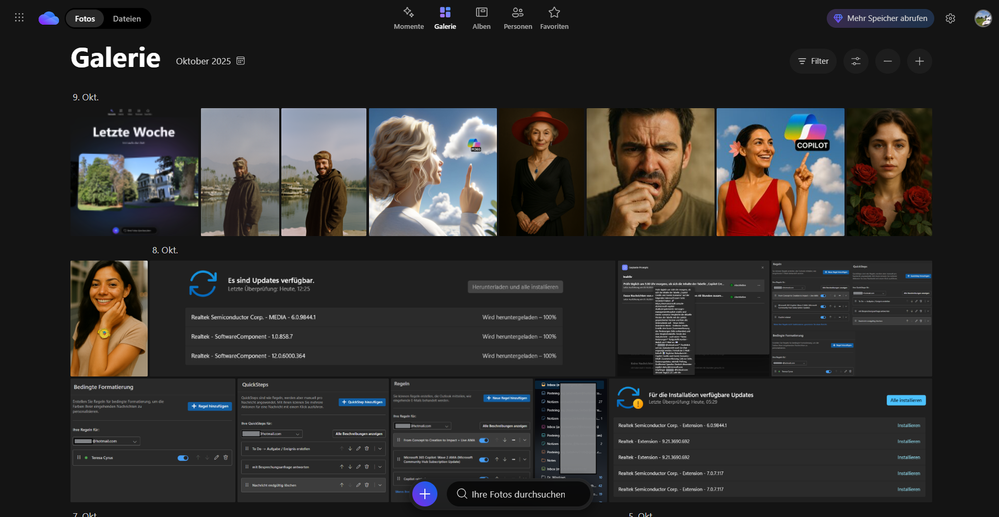The image size is (999, 517).
Task: Open the profile avatar menu
Action: (982, 18)
